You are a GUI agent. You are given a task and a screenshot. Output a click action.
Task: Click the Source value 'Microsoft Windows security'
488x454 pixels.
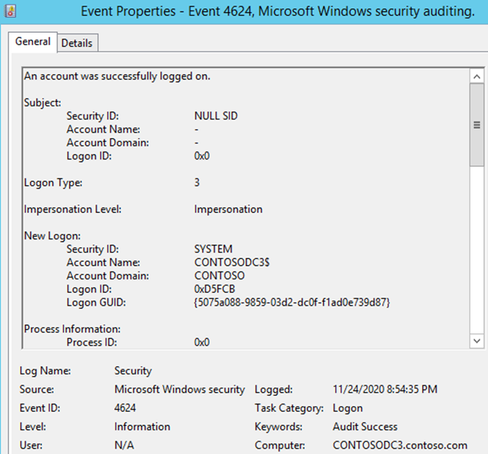180,389
